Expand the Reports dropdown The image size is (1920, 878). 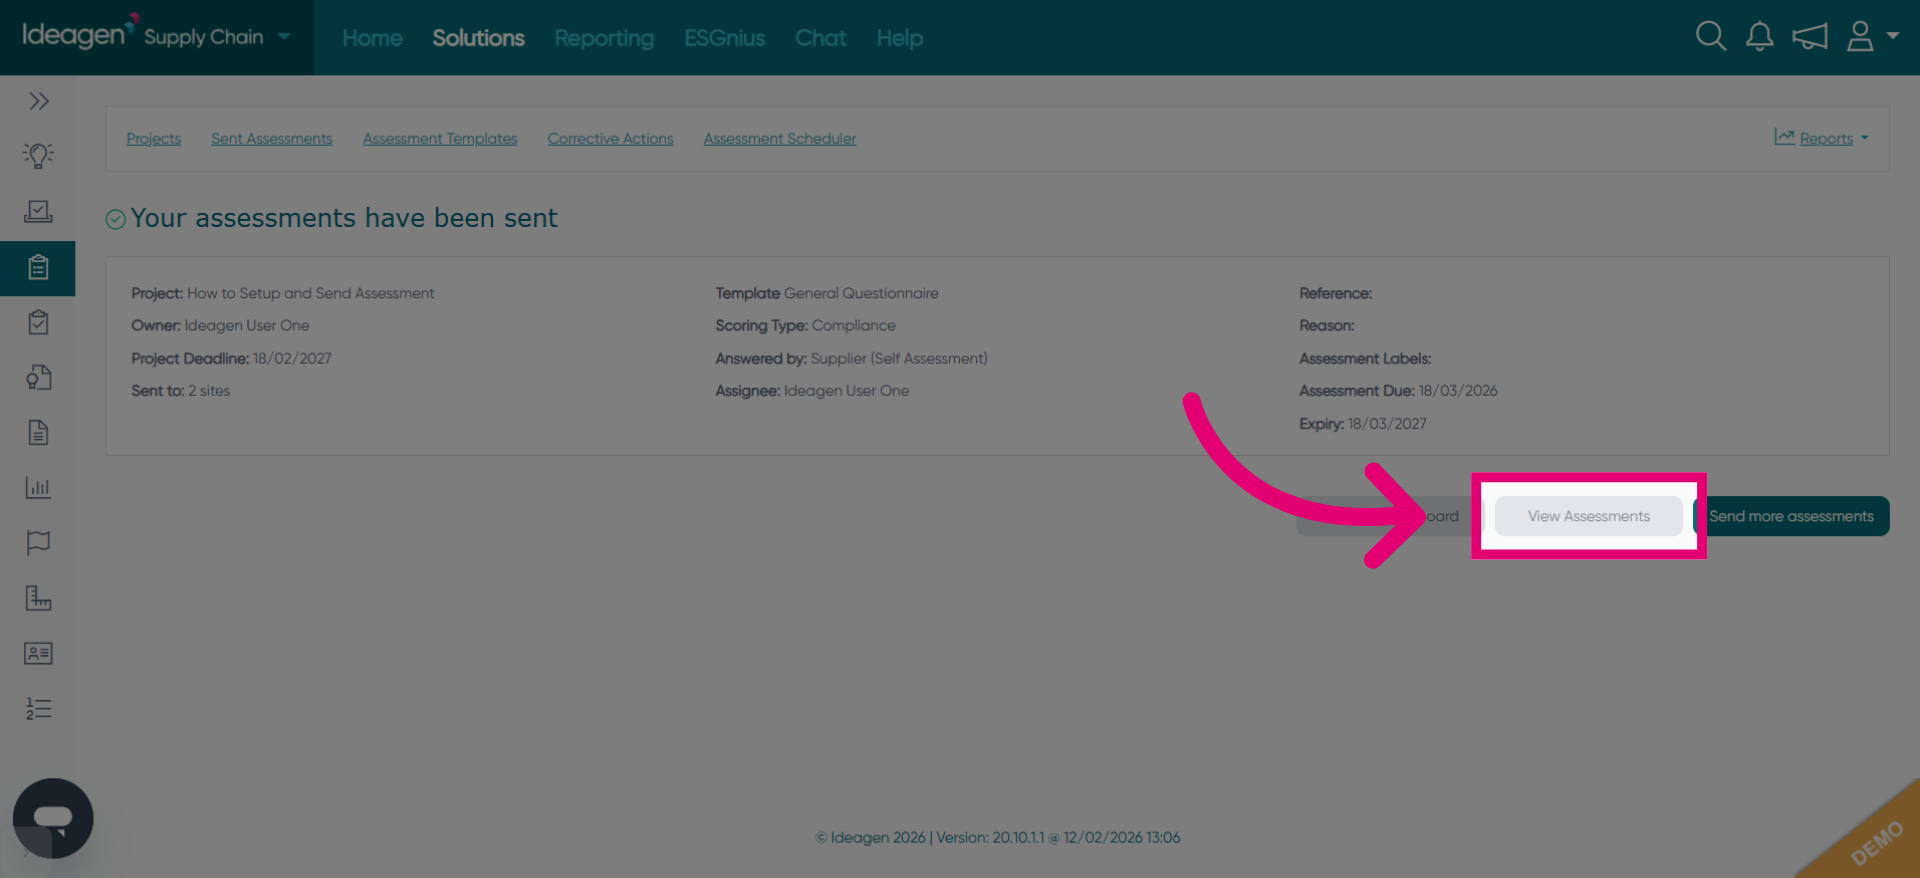[x=1821, y=138]
